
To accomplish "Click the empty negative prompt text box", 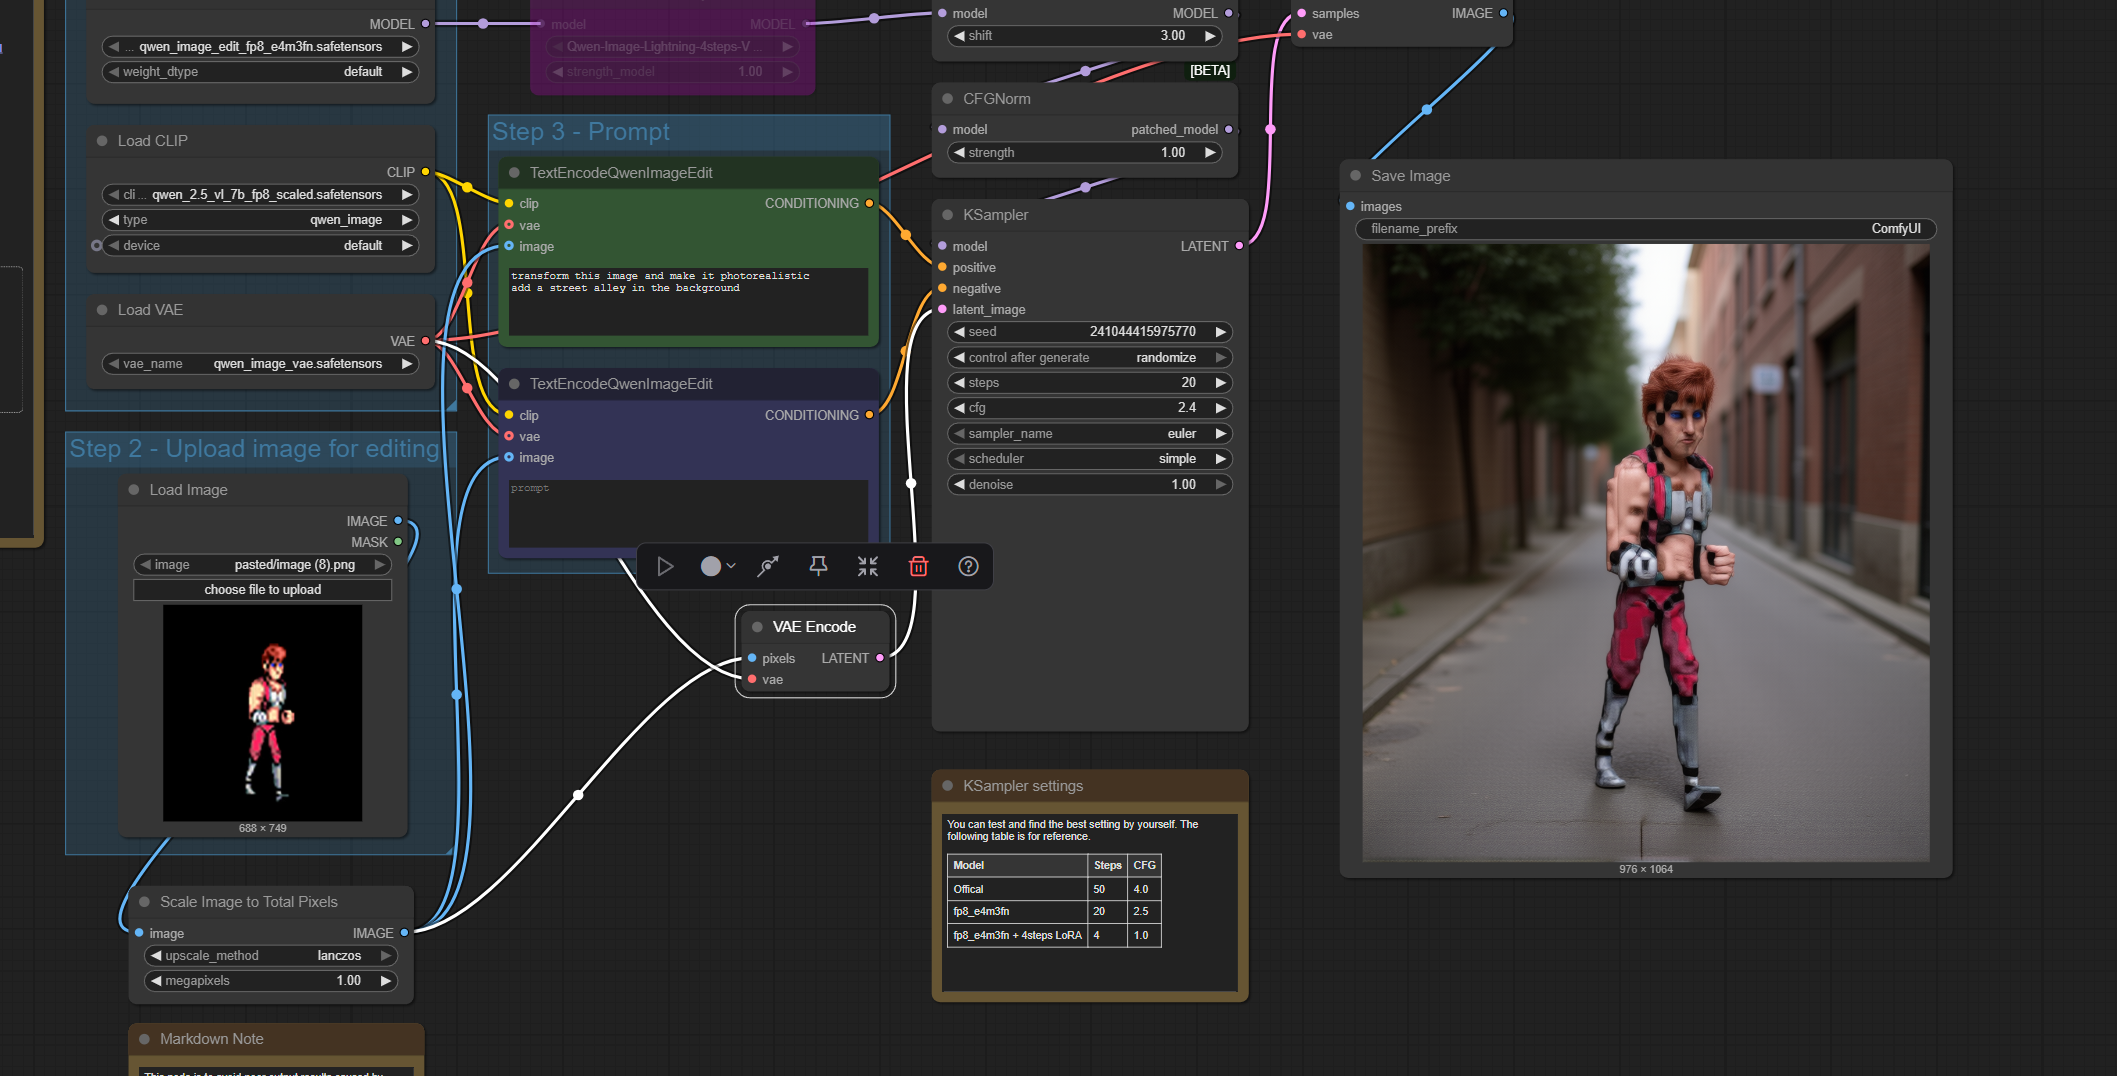I will point(689,512).
